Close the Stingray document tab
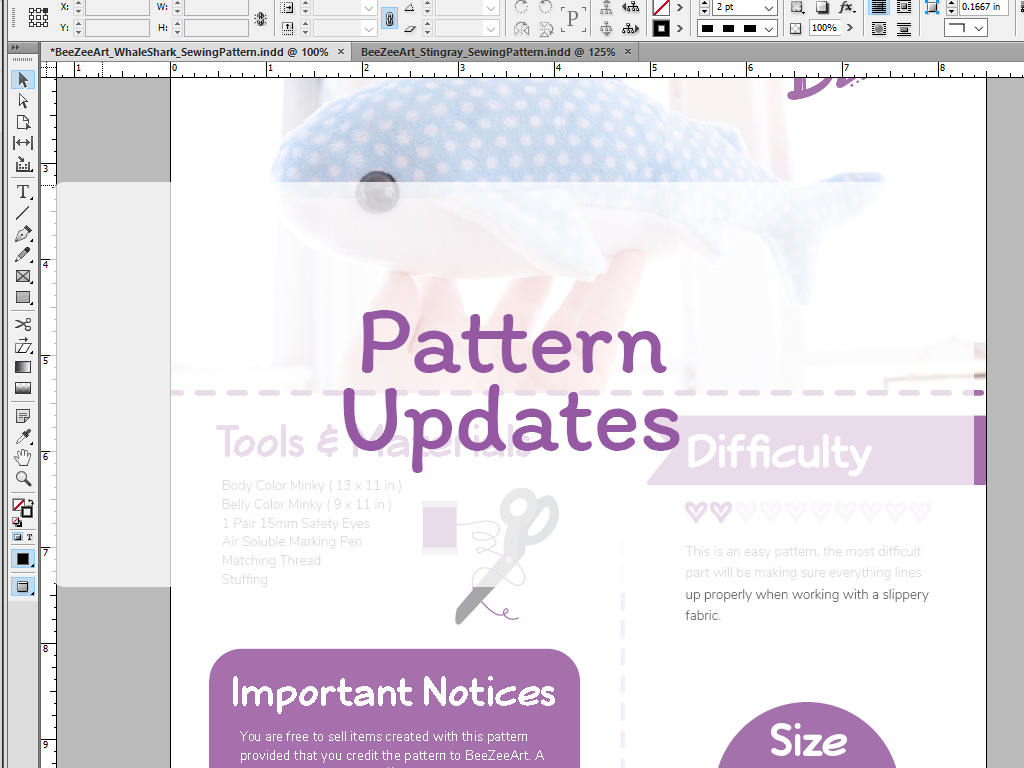 tap(628, 52)
